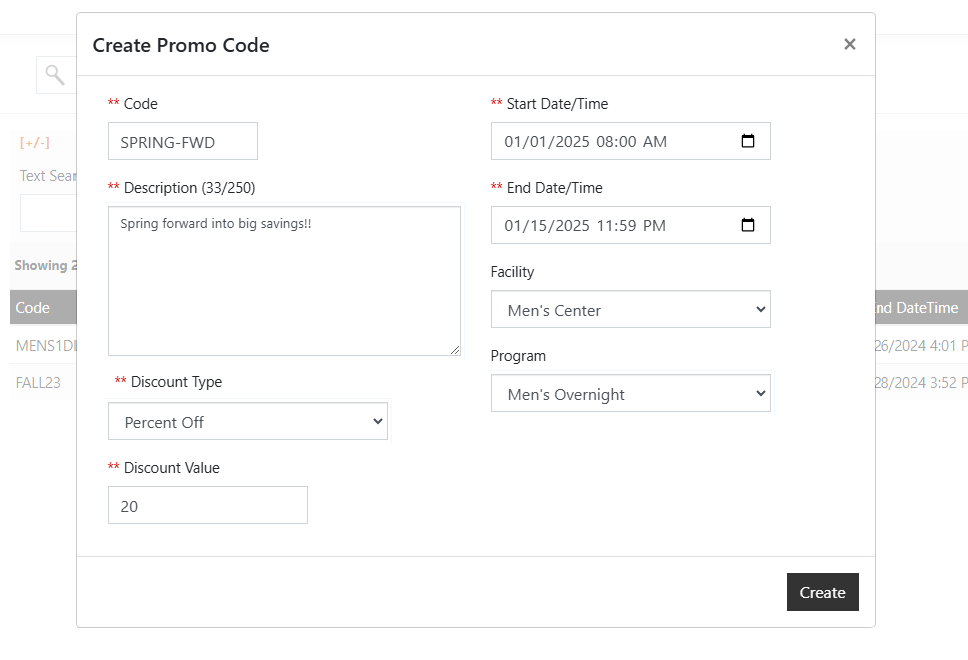Click inside the Description text area
This screenshot has width=968, height=660.
(283, 280)
